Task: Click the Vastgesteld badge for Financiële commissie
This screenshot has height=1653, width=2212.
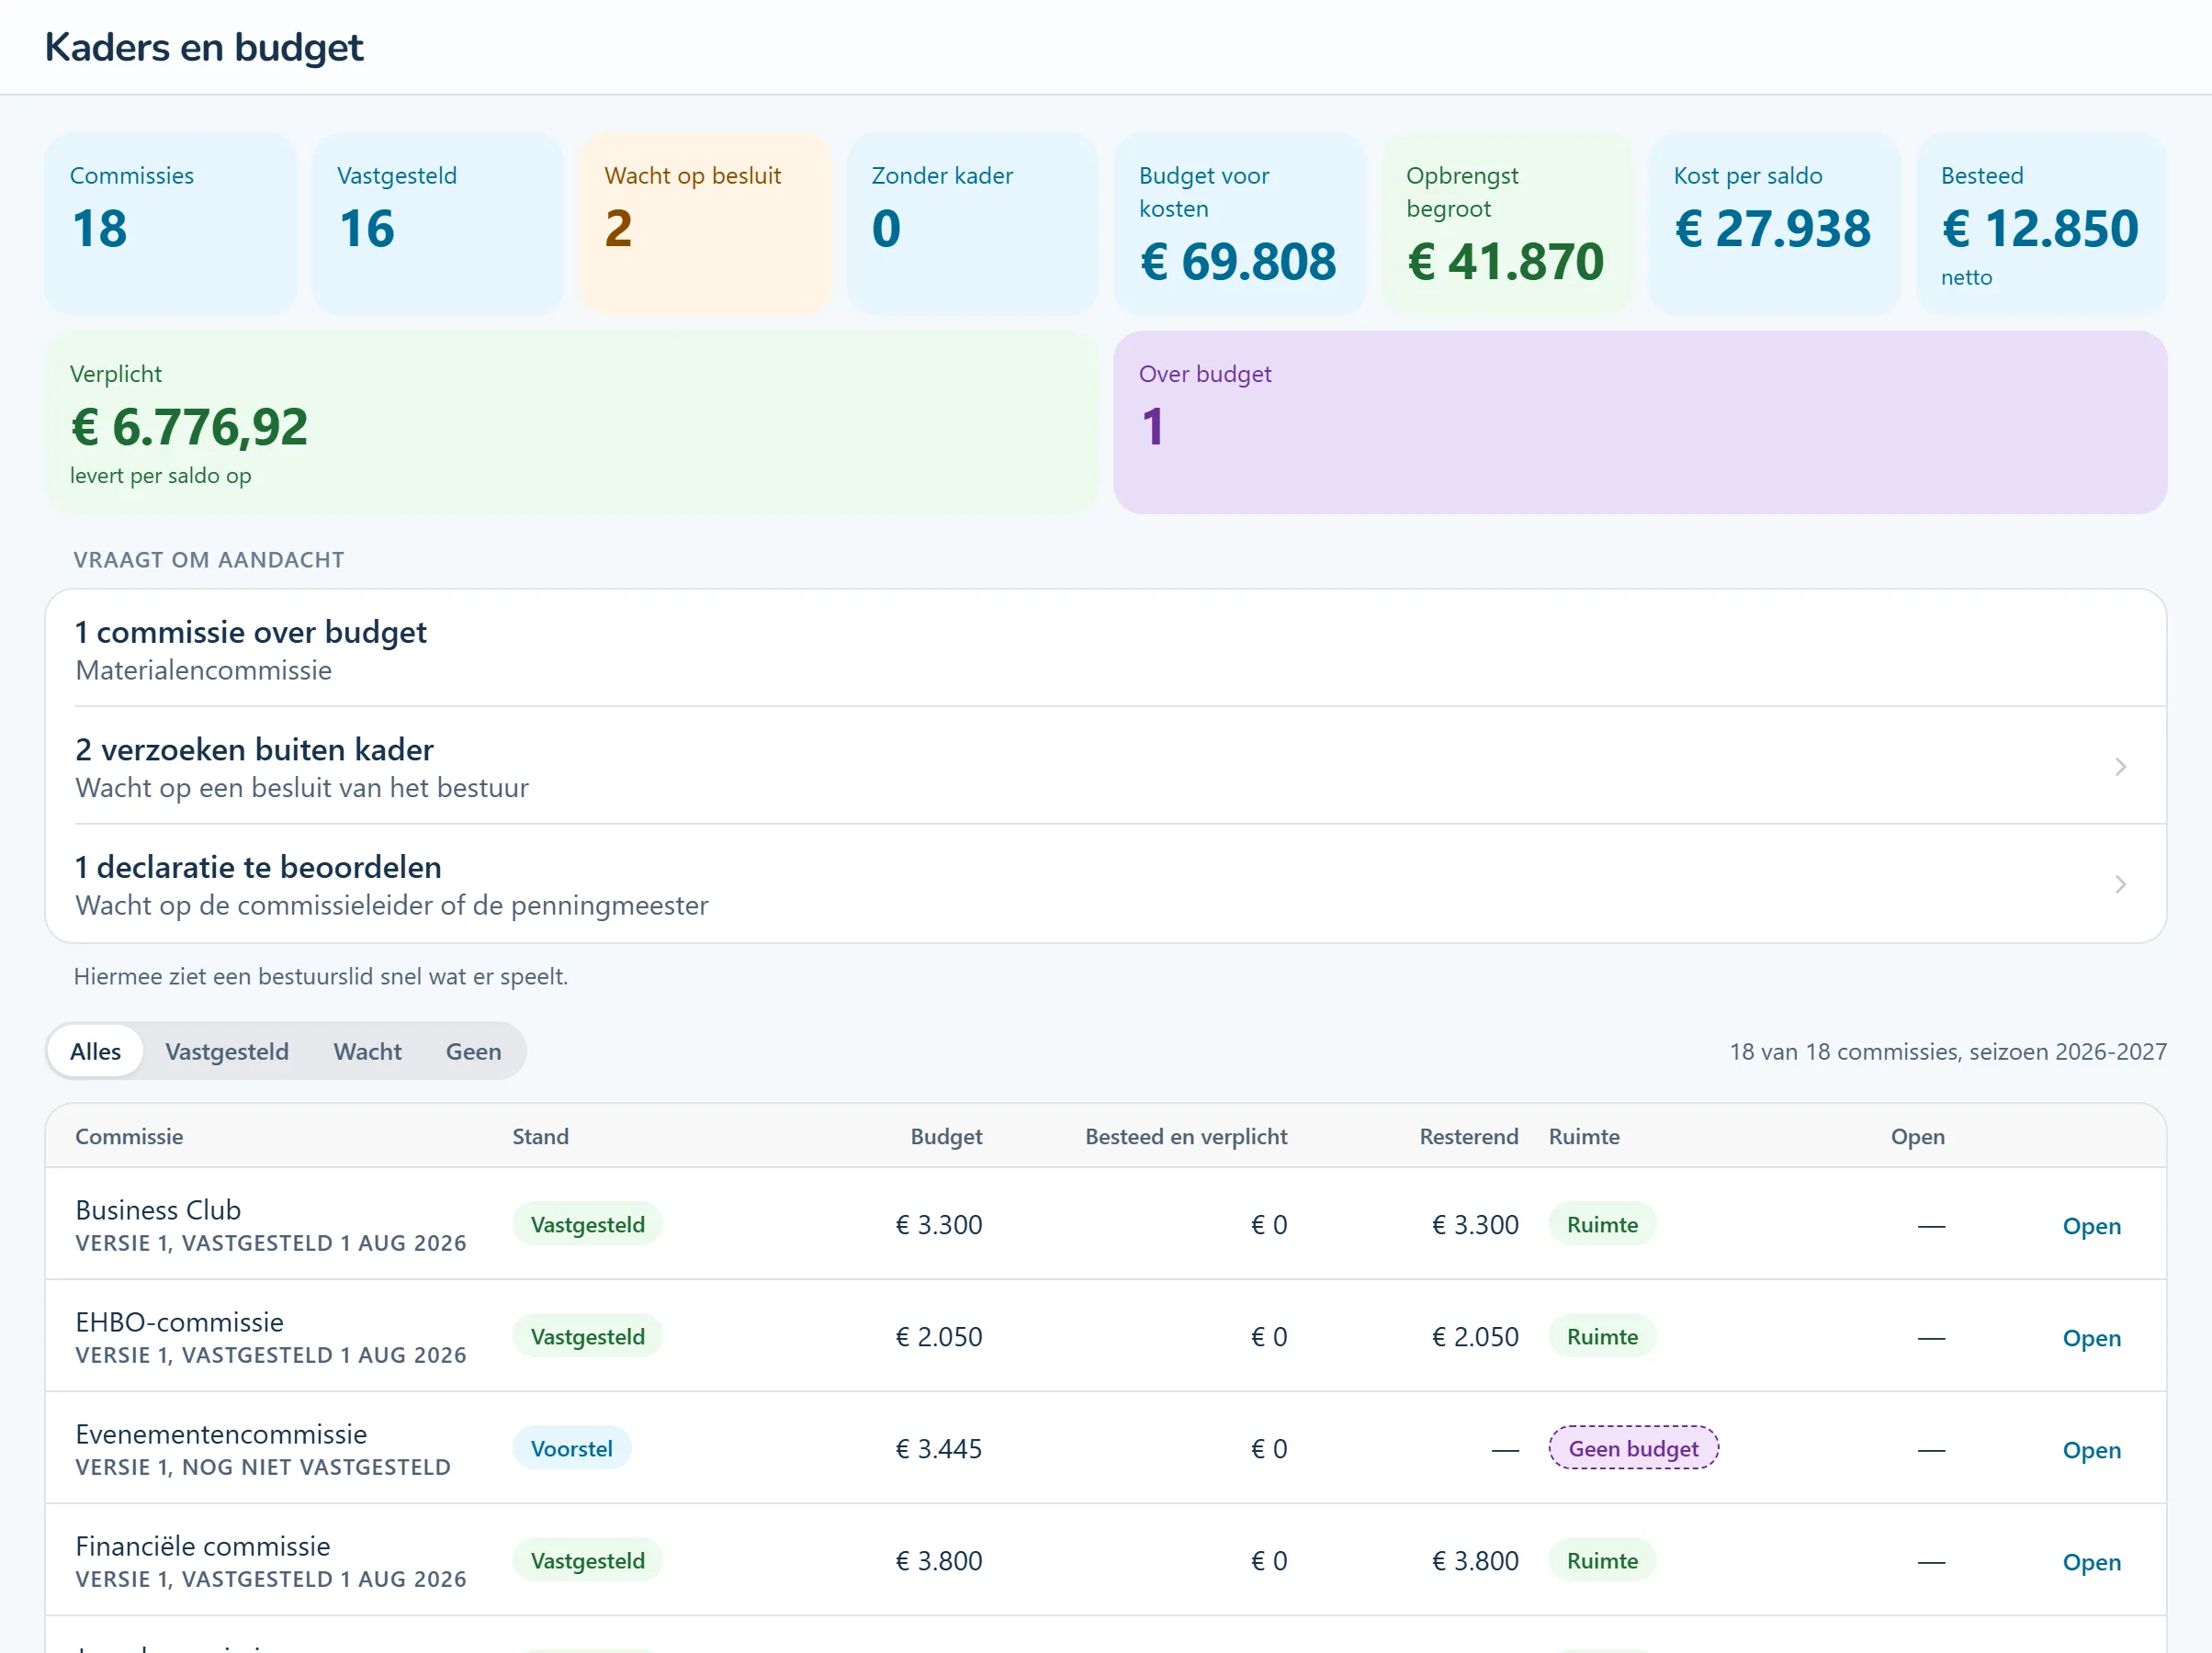Action: pos(587,1560)
